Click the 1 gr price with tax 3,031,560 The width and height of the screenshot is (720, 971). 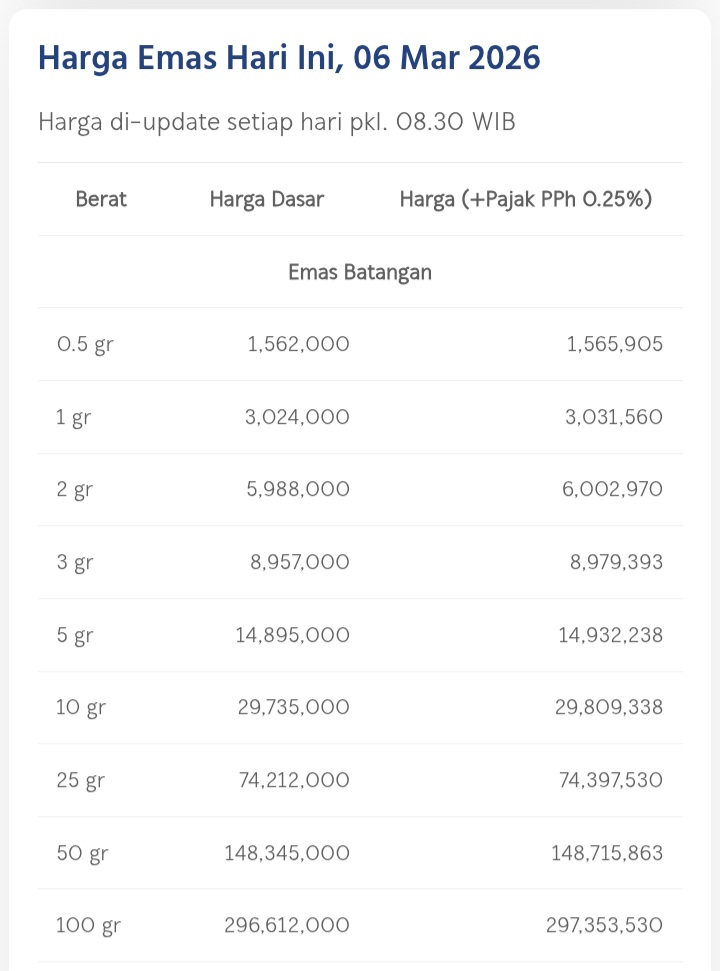(613, 417)
